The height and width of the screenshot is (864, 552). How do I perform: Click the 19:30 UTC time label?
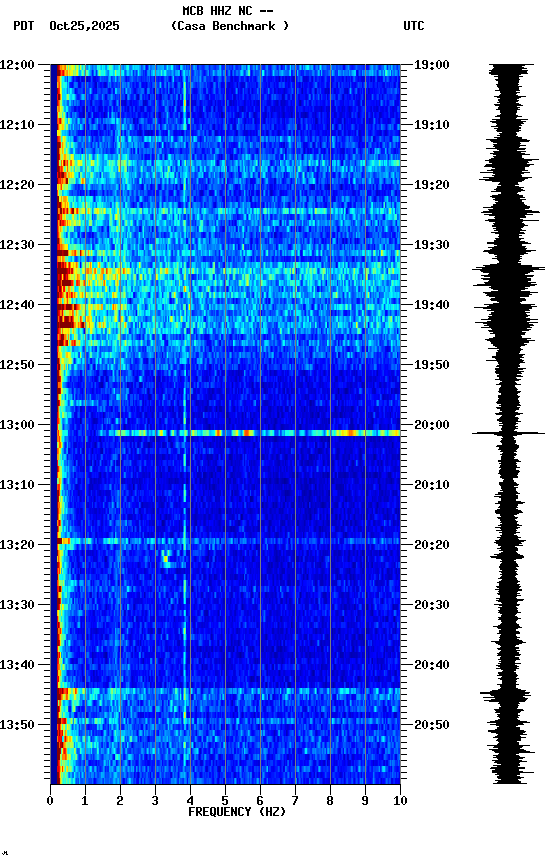point(431,245)
